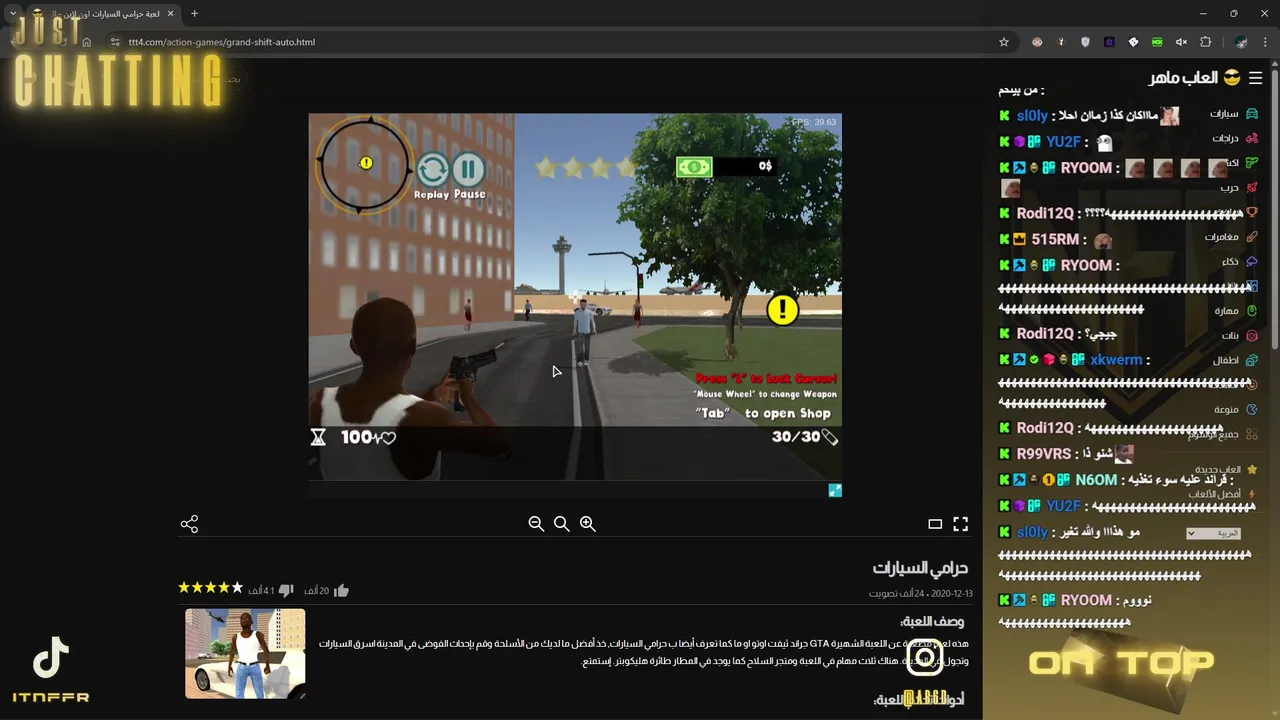Image resolution: width=1280 pixels, height=720 pixels.
Task: Click the gray shield extension icon
Action: coord(1085,42)
